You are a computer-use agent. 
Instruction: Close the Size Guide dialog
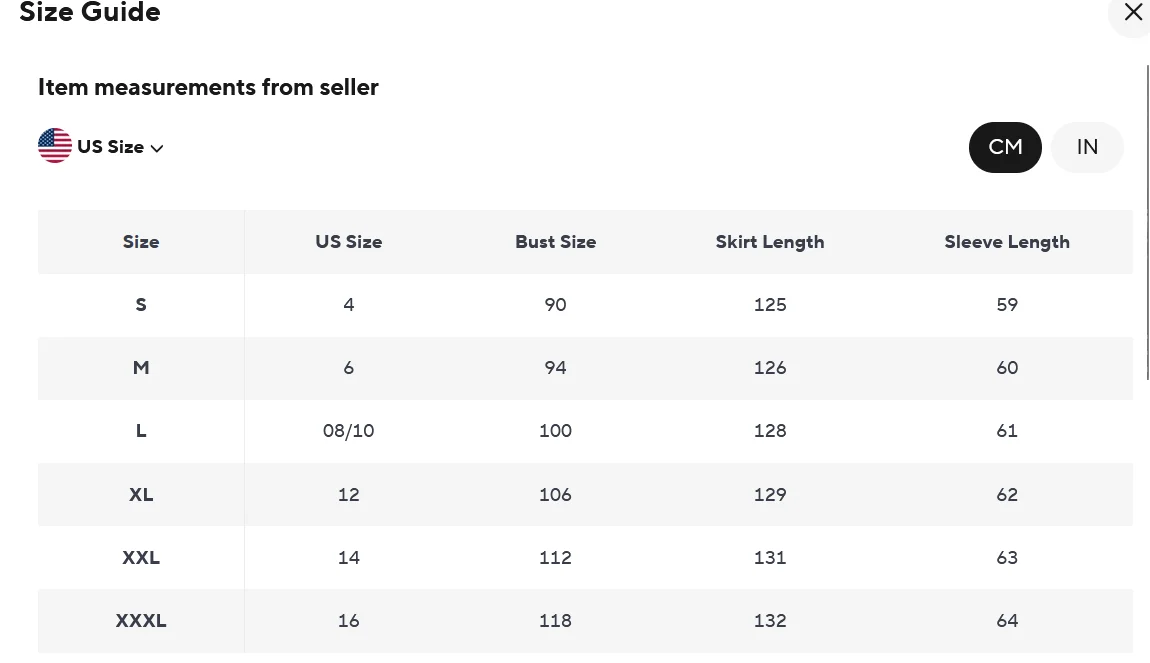click(1132, 13)
